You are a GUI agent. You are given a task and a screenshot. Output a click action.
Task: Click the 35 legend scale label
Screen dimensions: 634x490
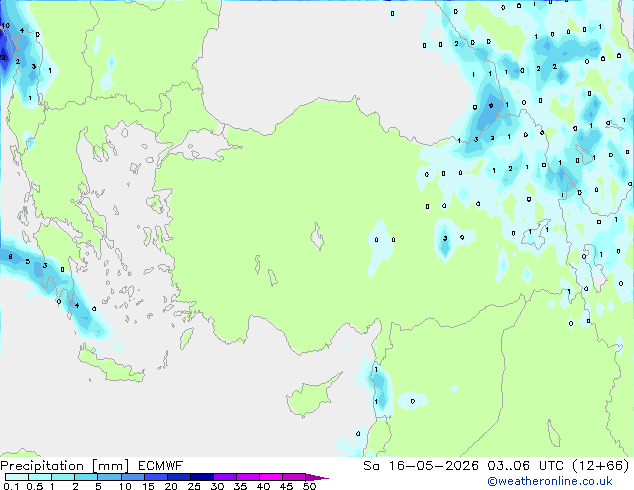(240, 486)
